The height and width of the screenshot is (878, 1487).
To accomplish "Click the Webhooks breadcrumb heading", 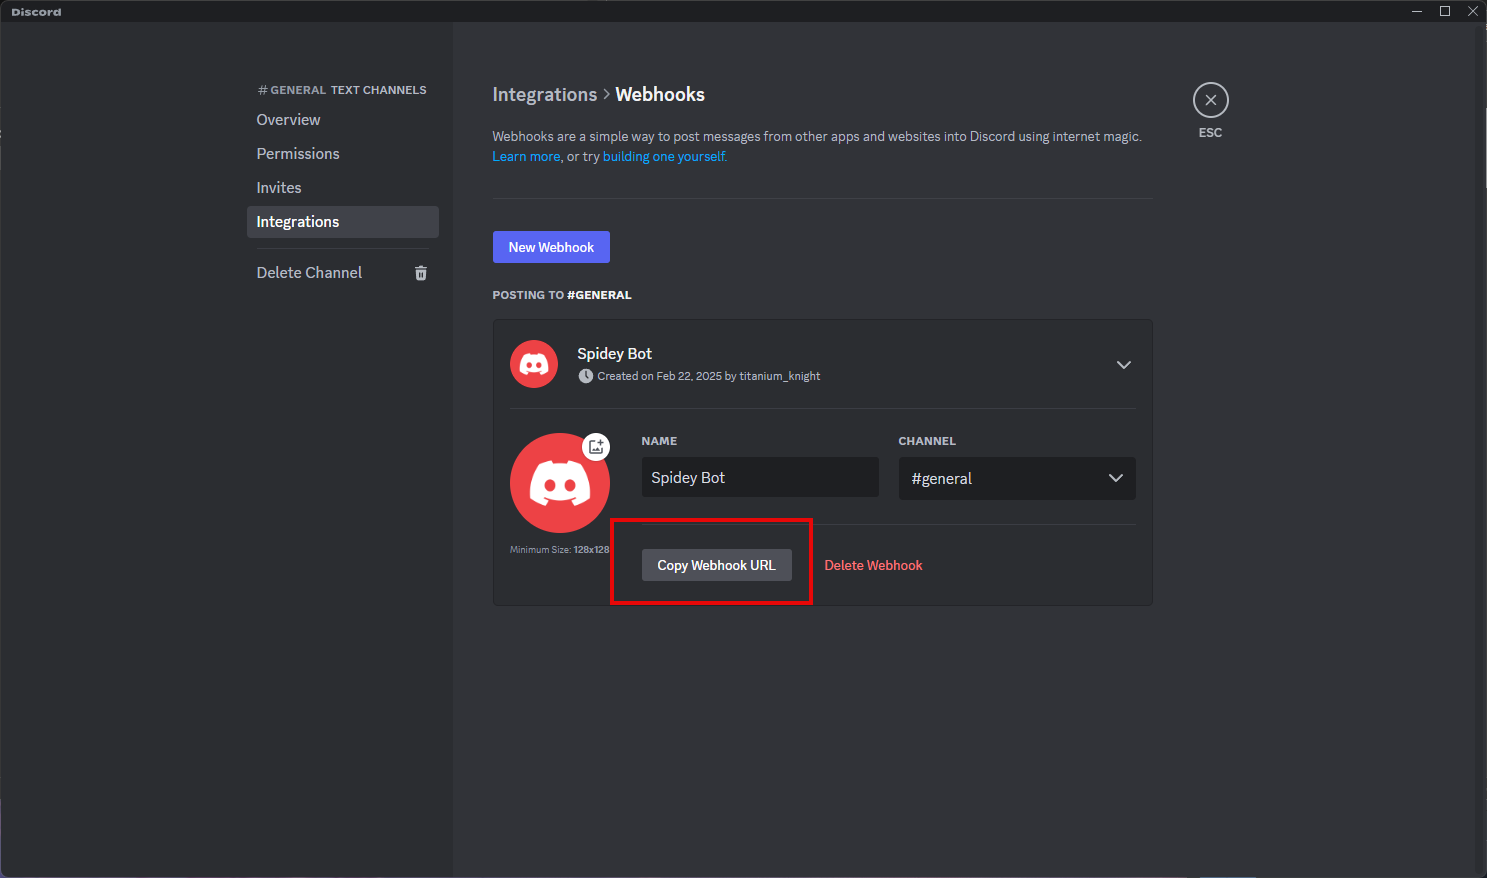I will click(x=660, y=95).
